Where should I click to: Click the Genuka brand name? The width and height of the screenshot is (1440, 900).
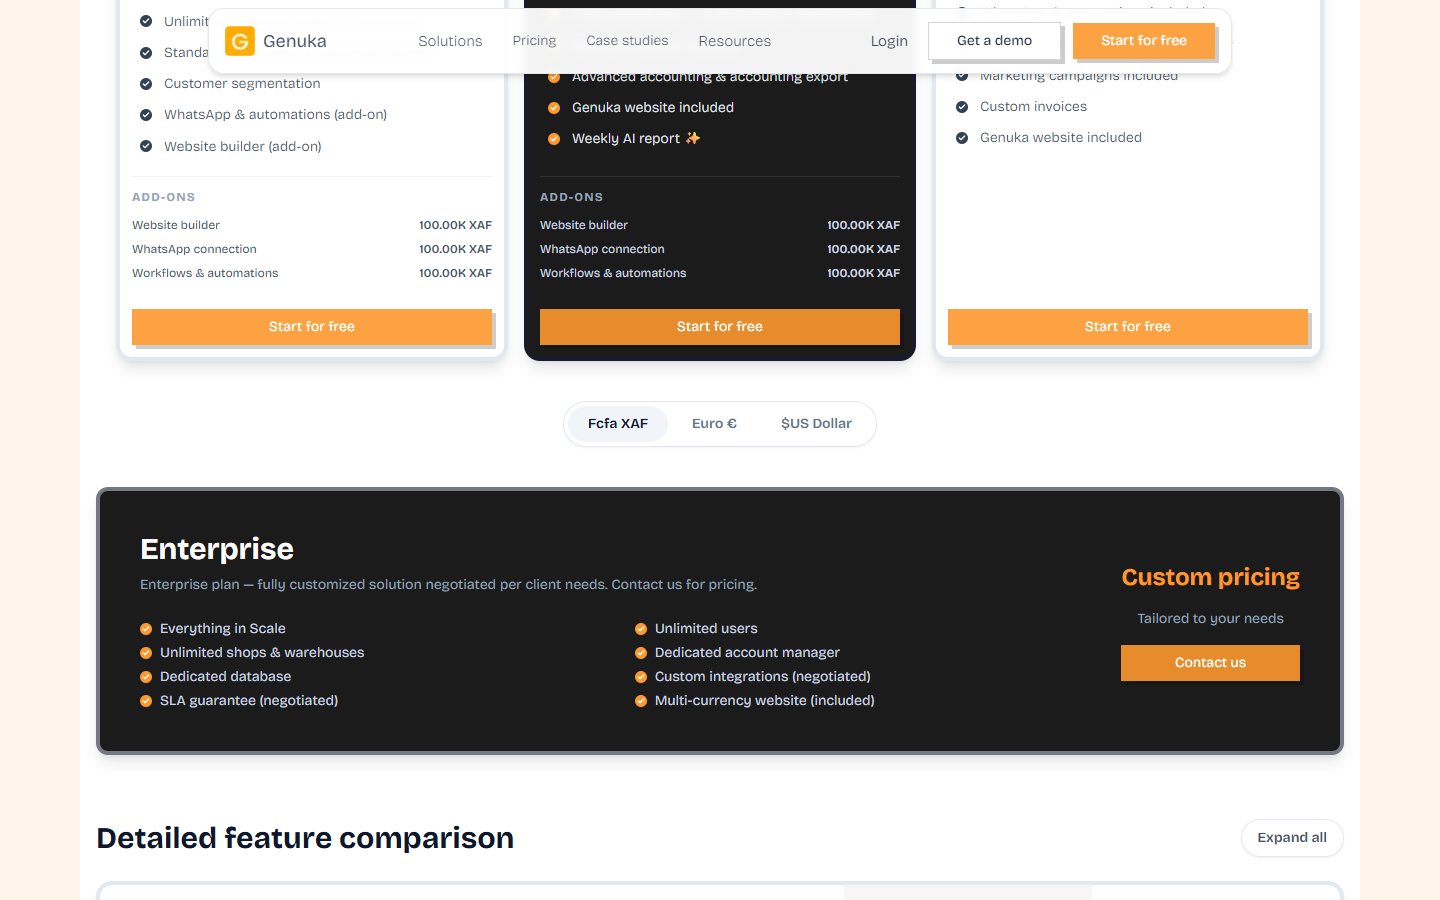[x=295, y=41]
